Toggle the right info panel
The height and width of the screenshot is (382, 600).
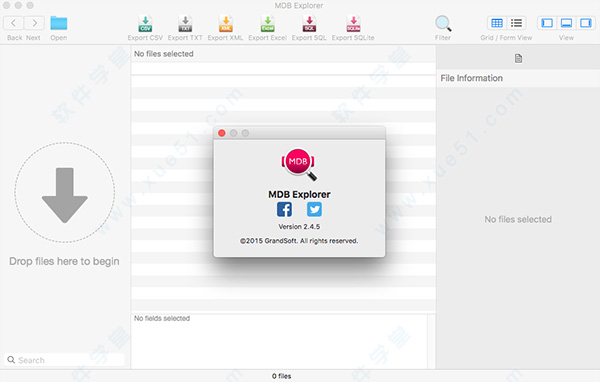pyautogui.click(x=586, y=23)
